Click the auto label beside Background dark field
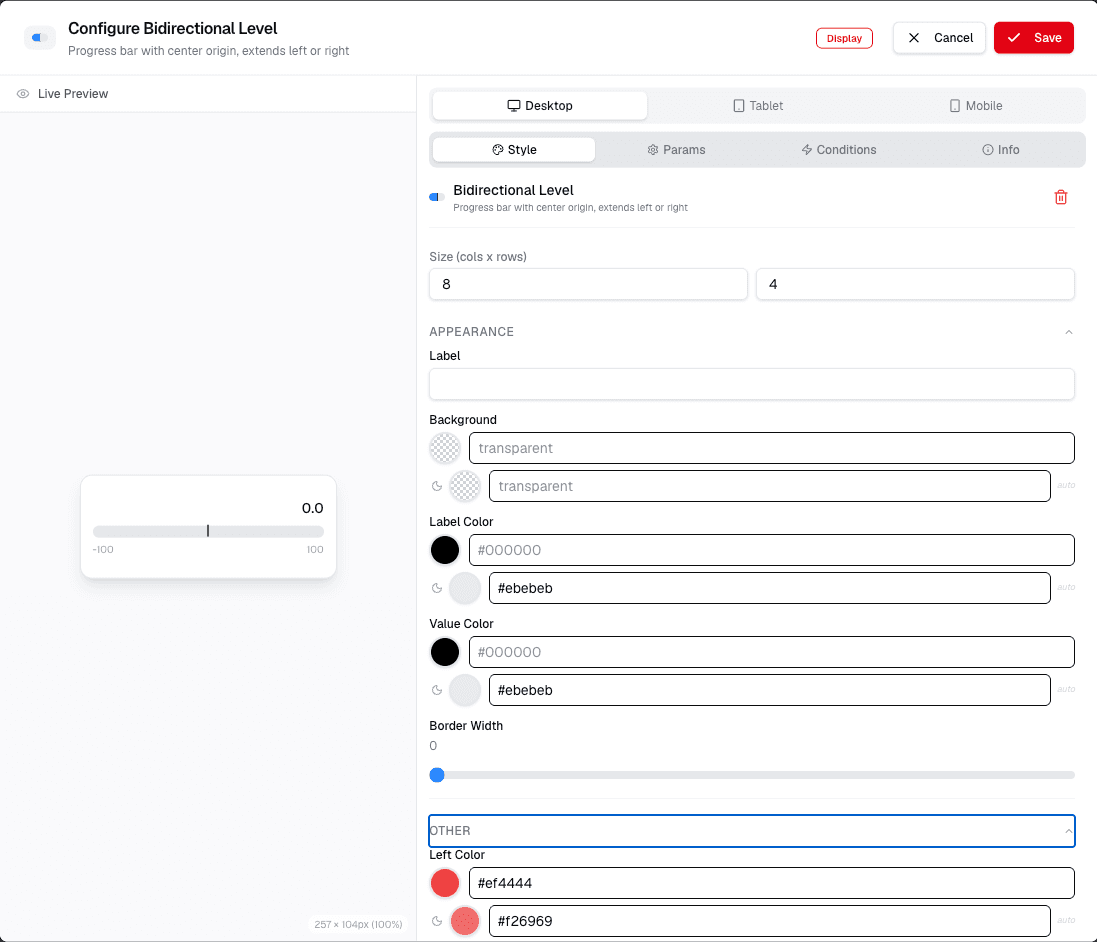1097x942 pixels. pyautogui.click(x=1066, y=485)
